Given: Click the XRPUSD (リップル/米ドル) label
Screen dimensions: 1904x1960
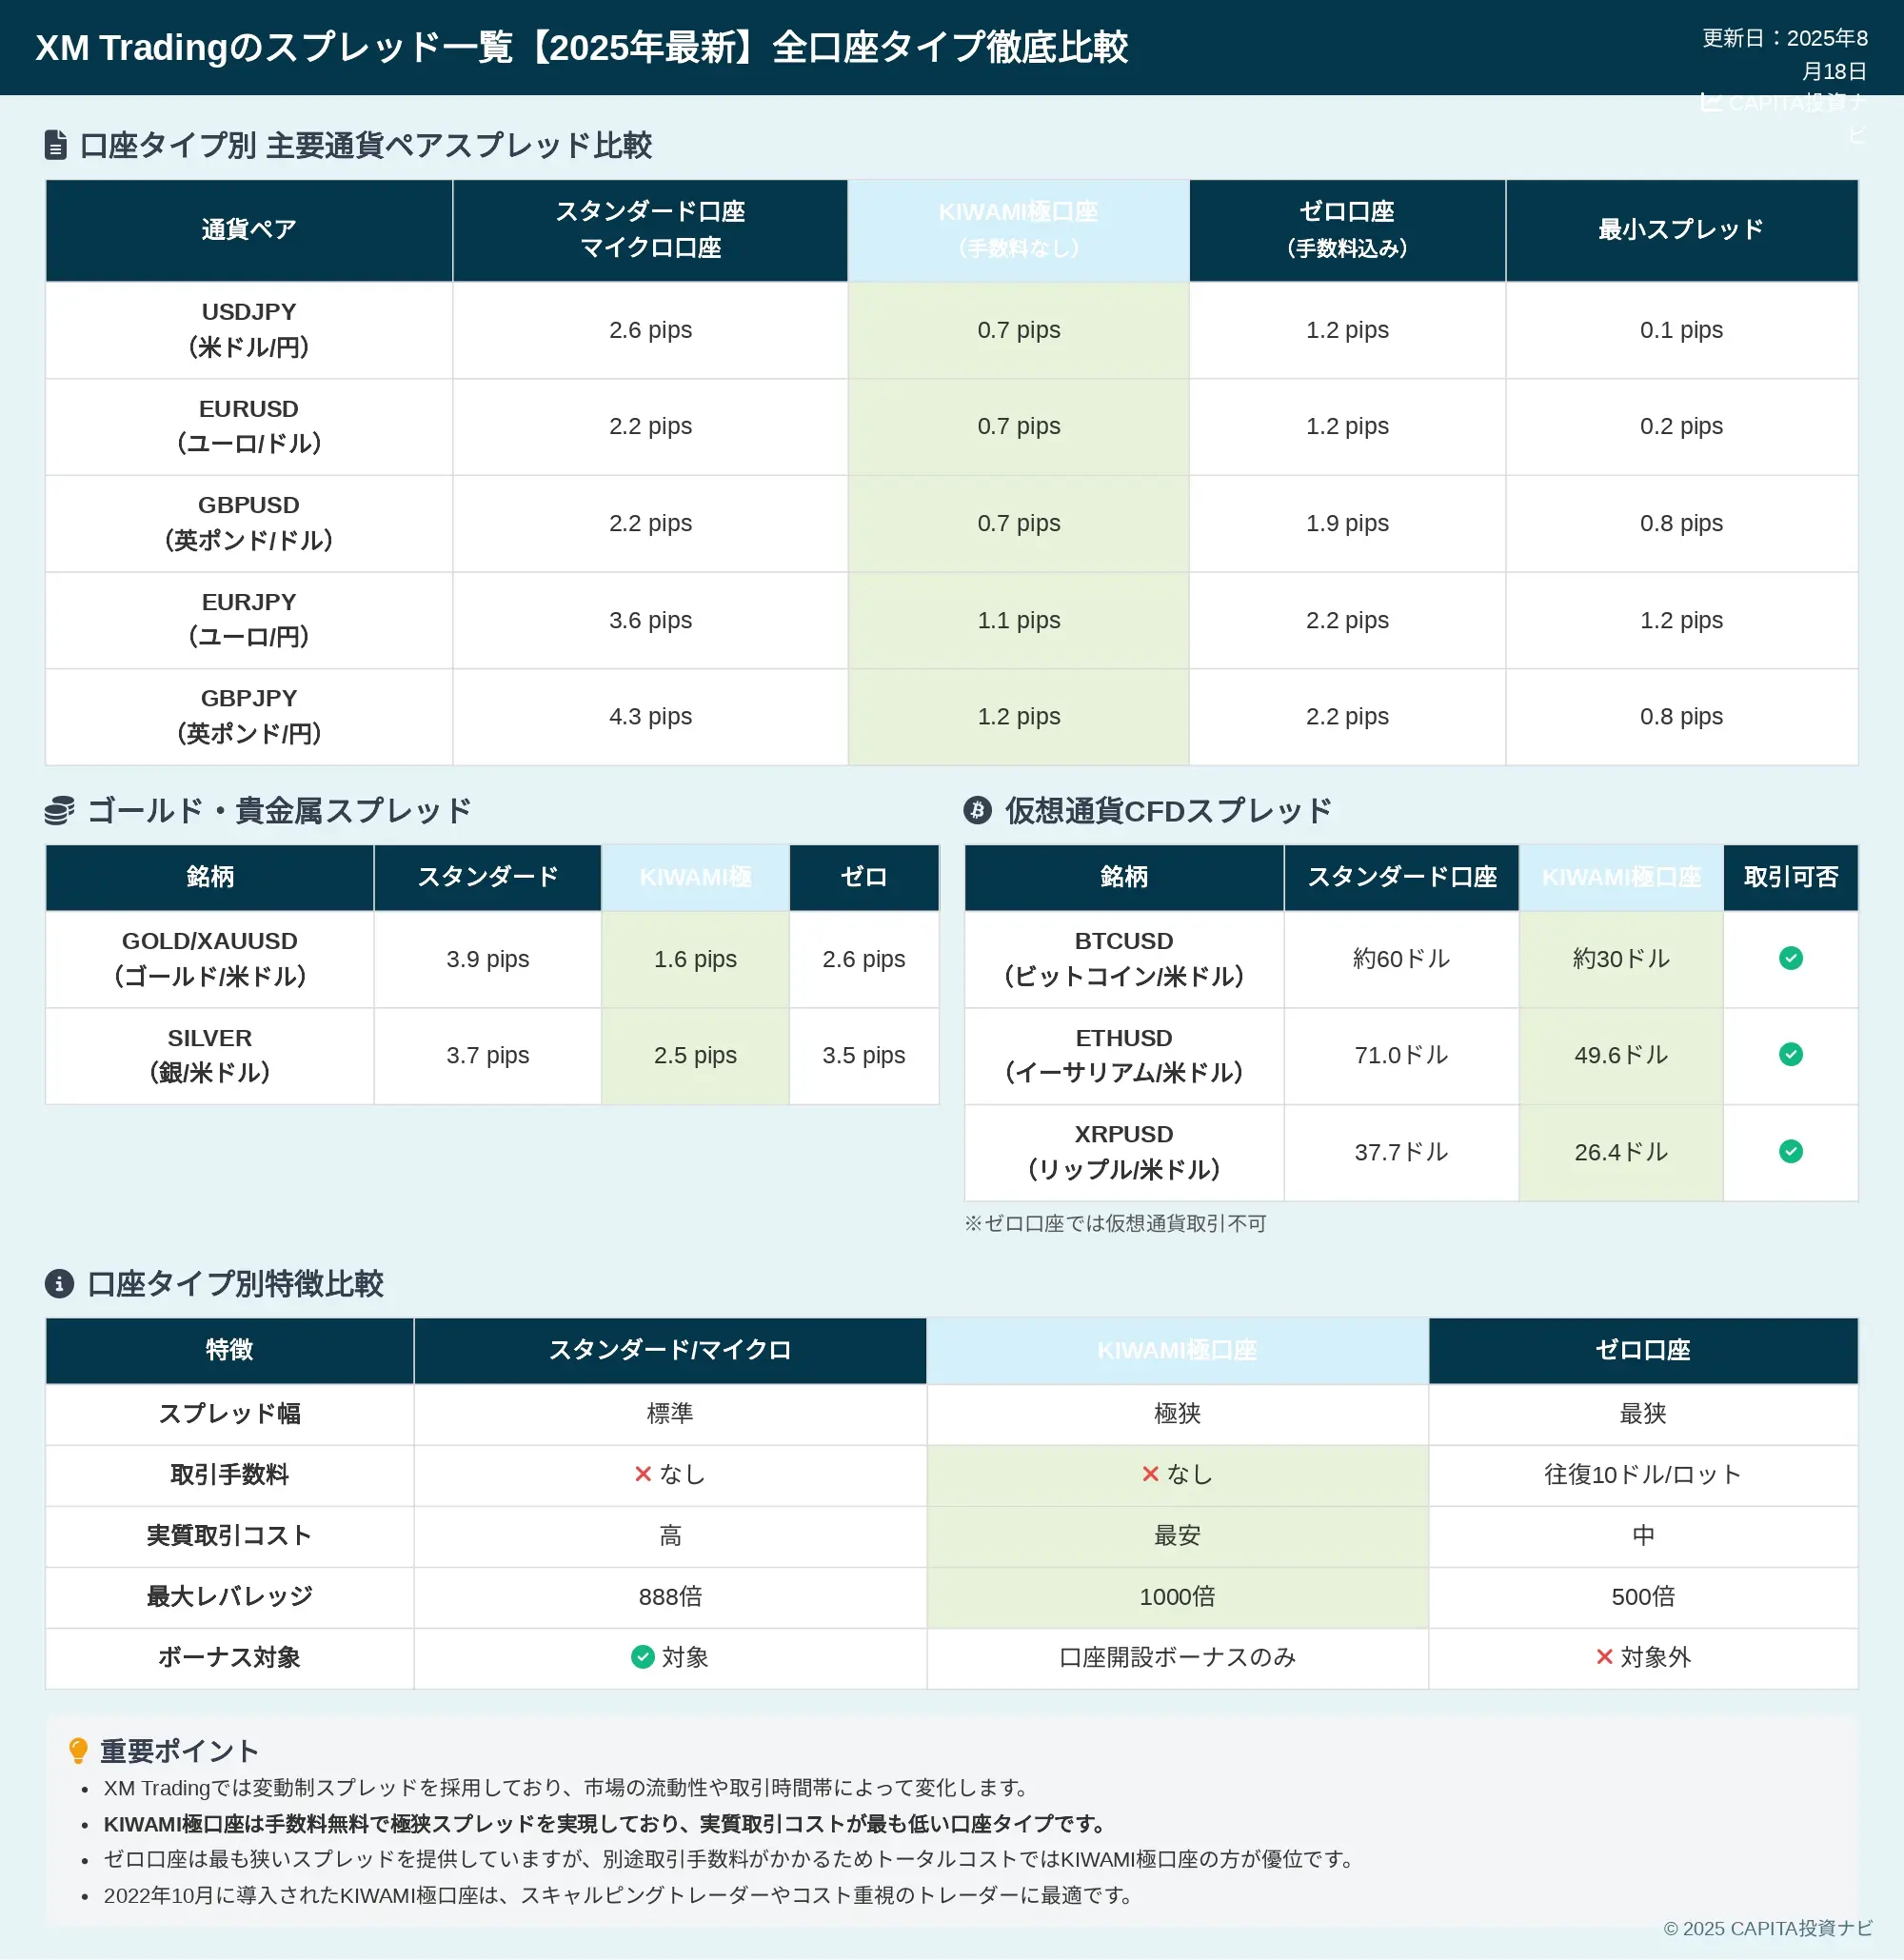Looking at the screenshot, I should pyautogui.click(x=1124, y=1151).
